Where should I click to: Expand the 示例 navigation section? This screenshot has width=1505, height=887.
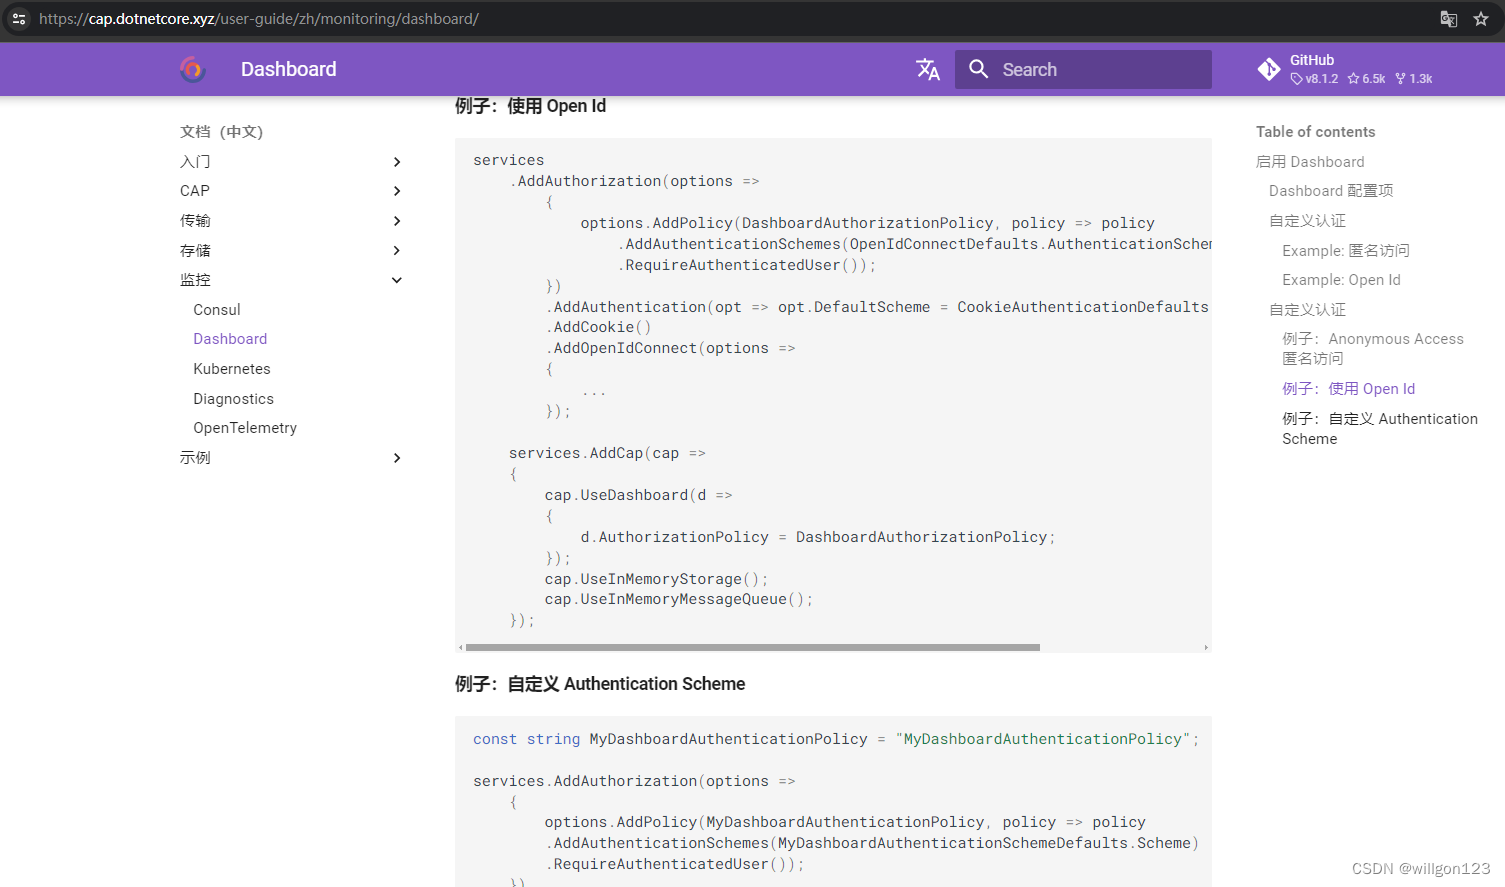click(x=397, y=458)
